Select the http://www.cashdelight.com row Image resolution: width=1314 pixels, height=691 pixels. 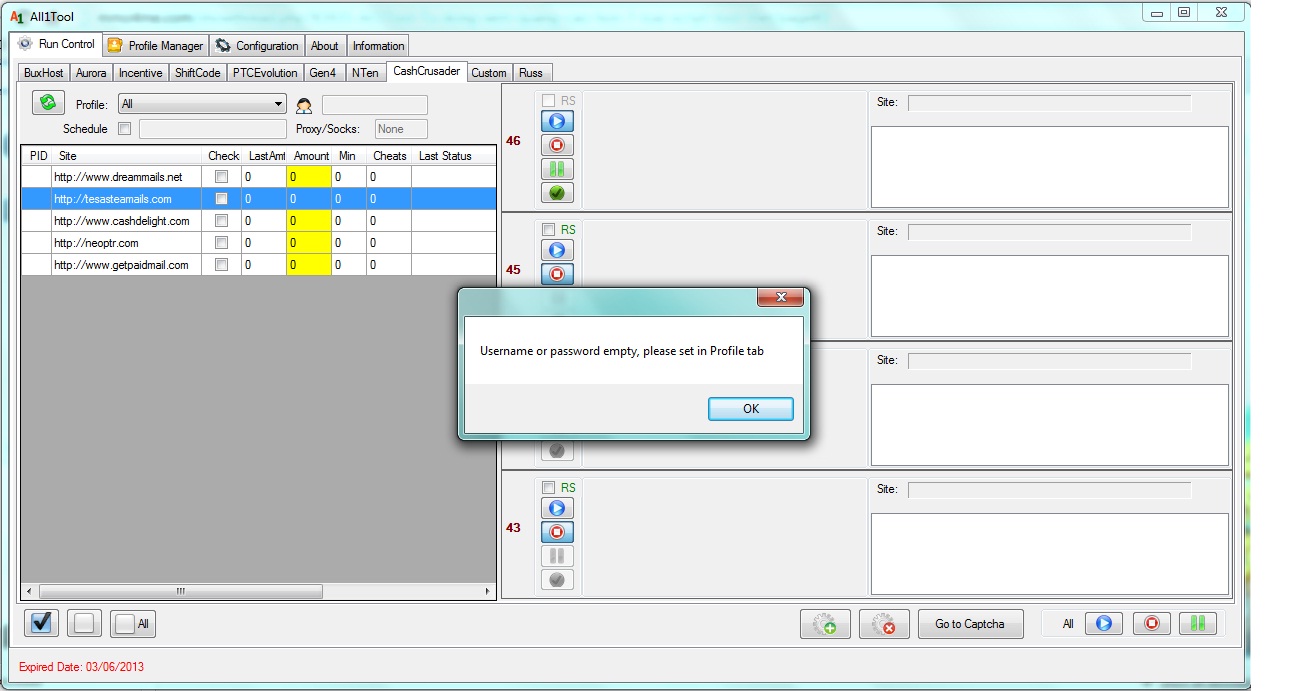pyautogui.click(x=259, y=221)
